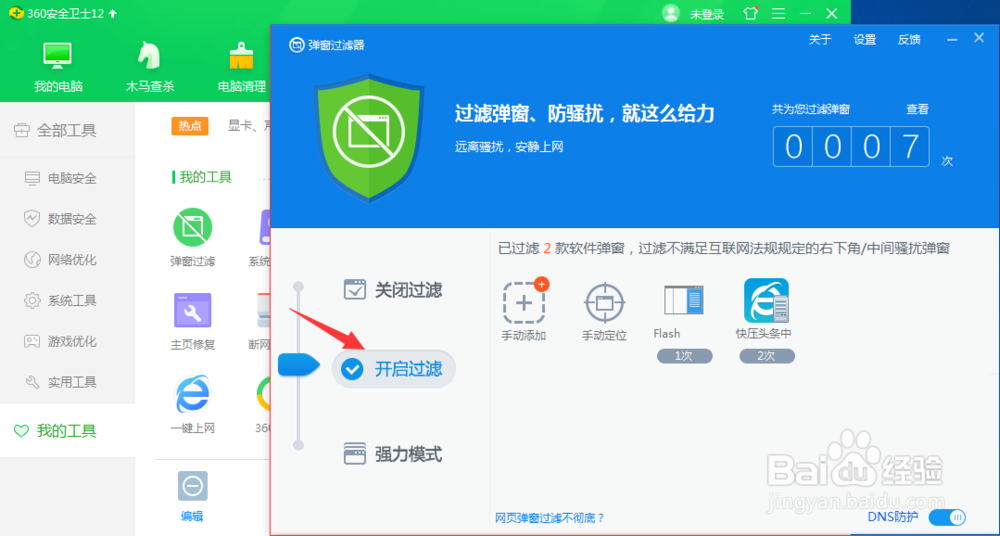The image size is (1000, 536).
Task: Click 手动定位 crosshair icon
Action: (x=605, y=302)
